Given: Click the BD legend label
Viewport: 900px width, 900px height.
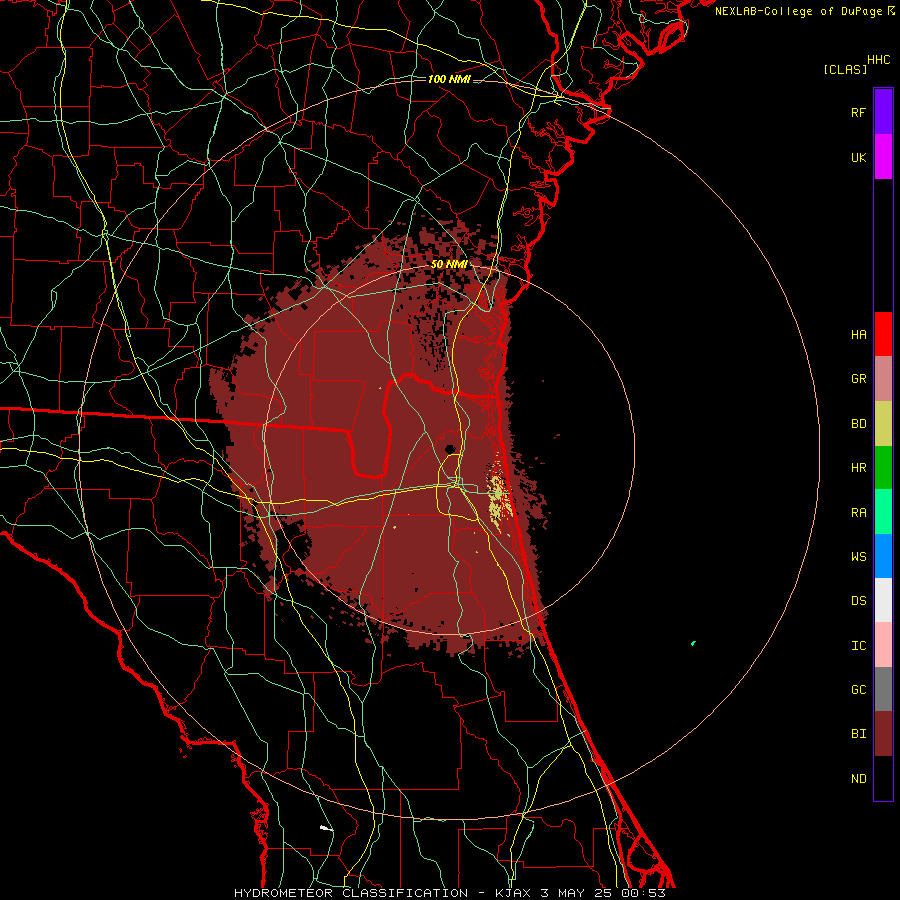Looking at the screenshot, I should click(x=858, y=424).
